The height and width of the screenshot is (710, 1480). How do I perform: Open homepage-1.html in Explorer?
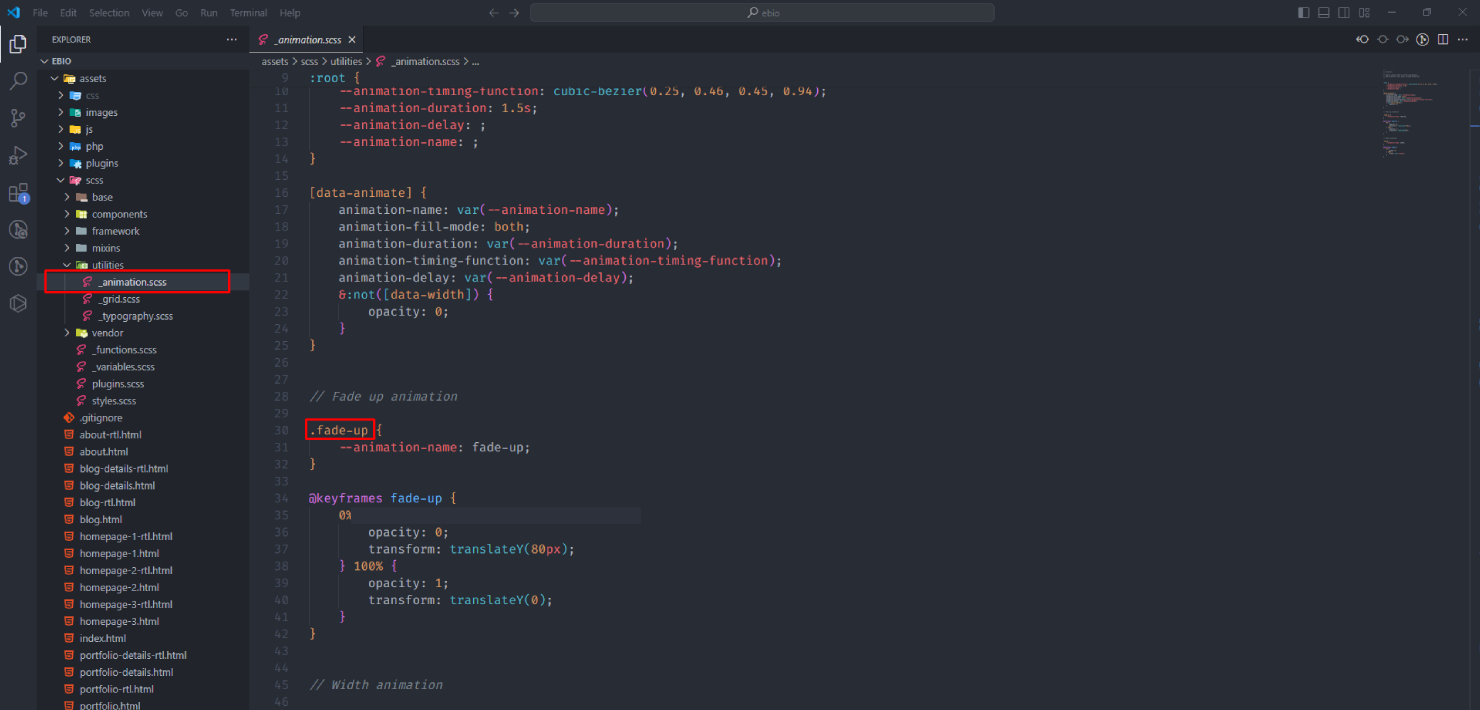(x=119, y=553)
